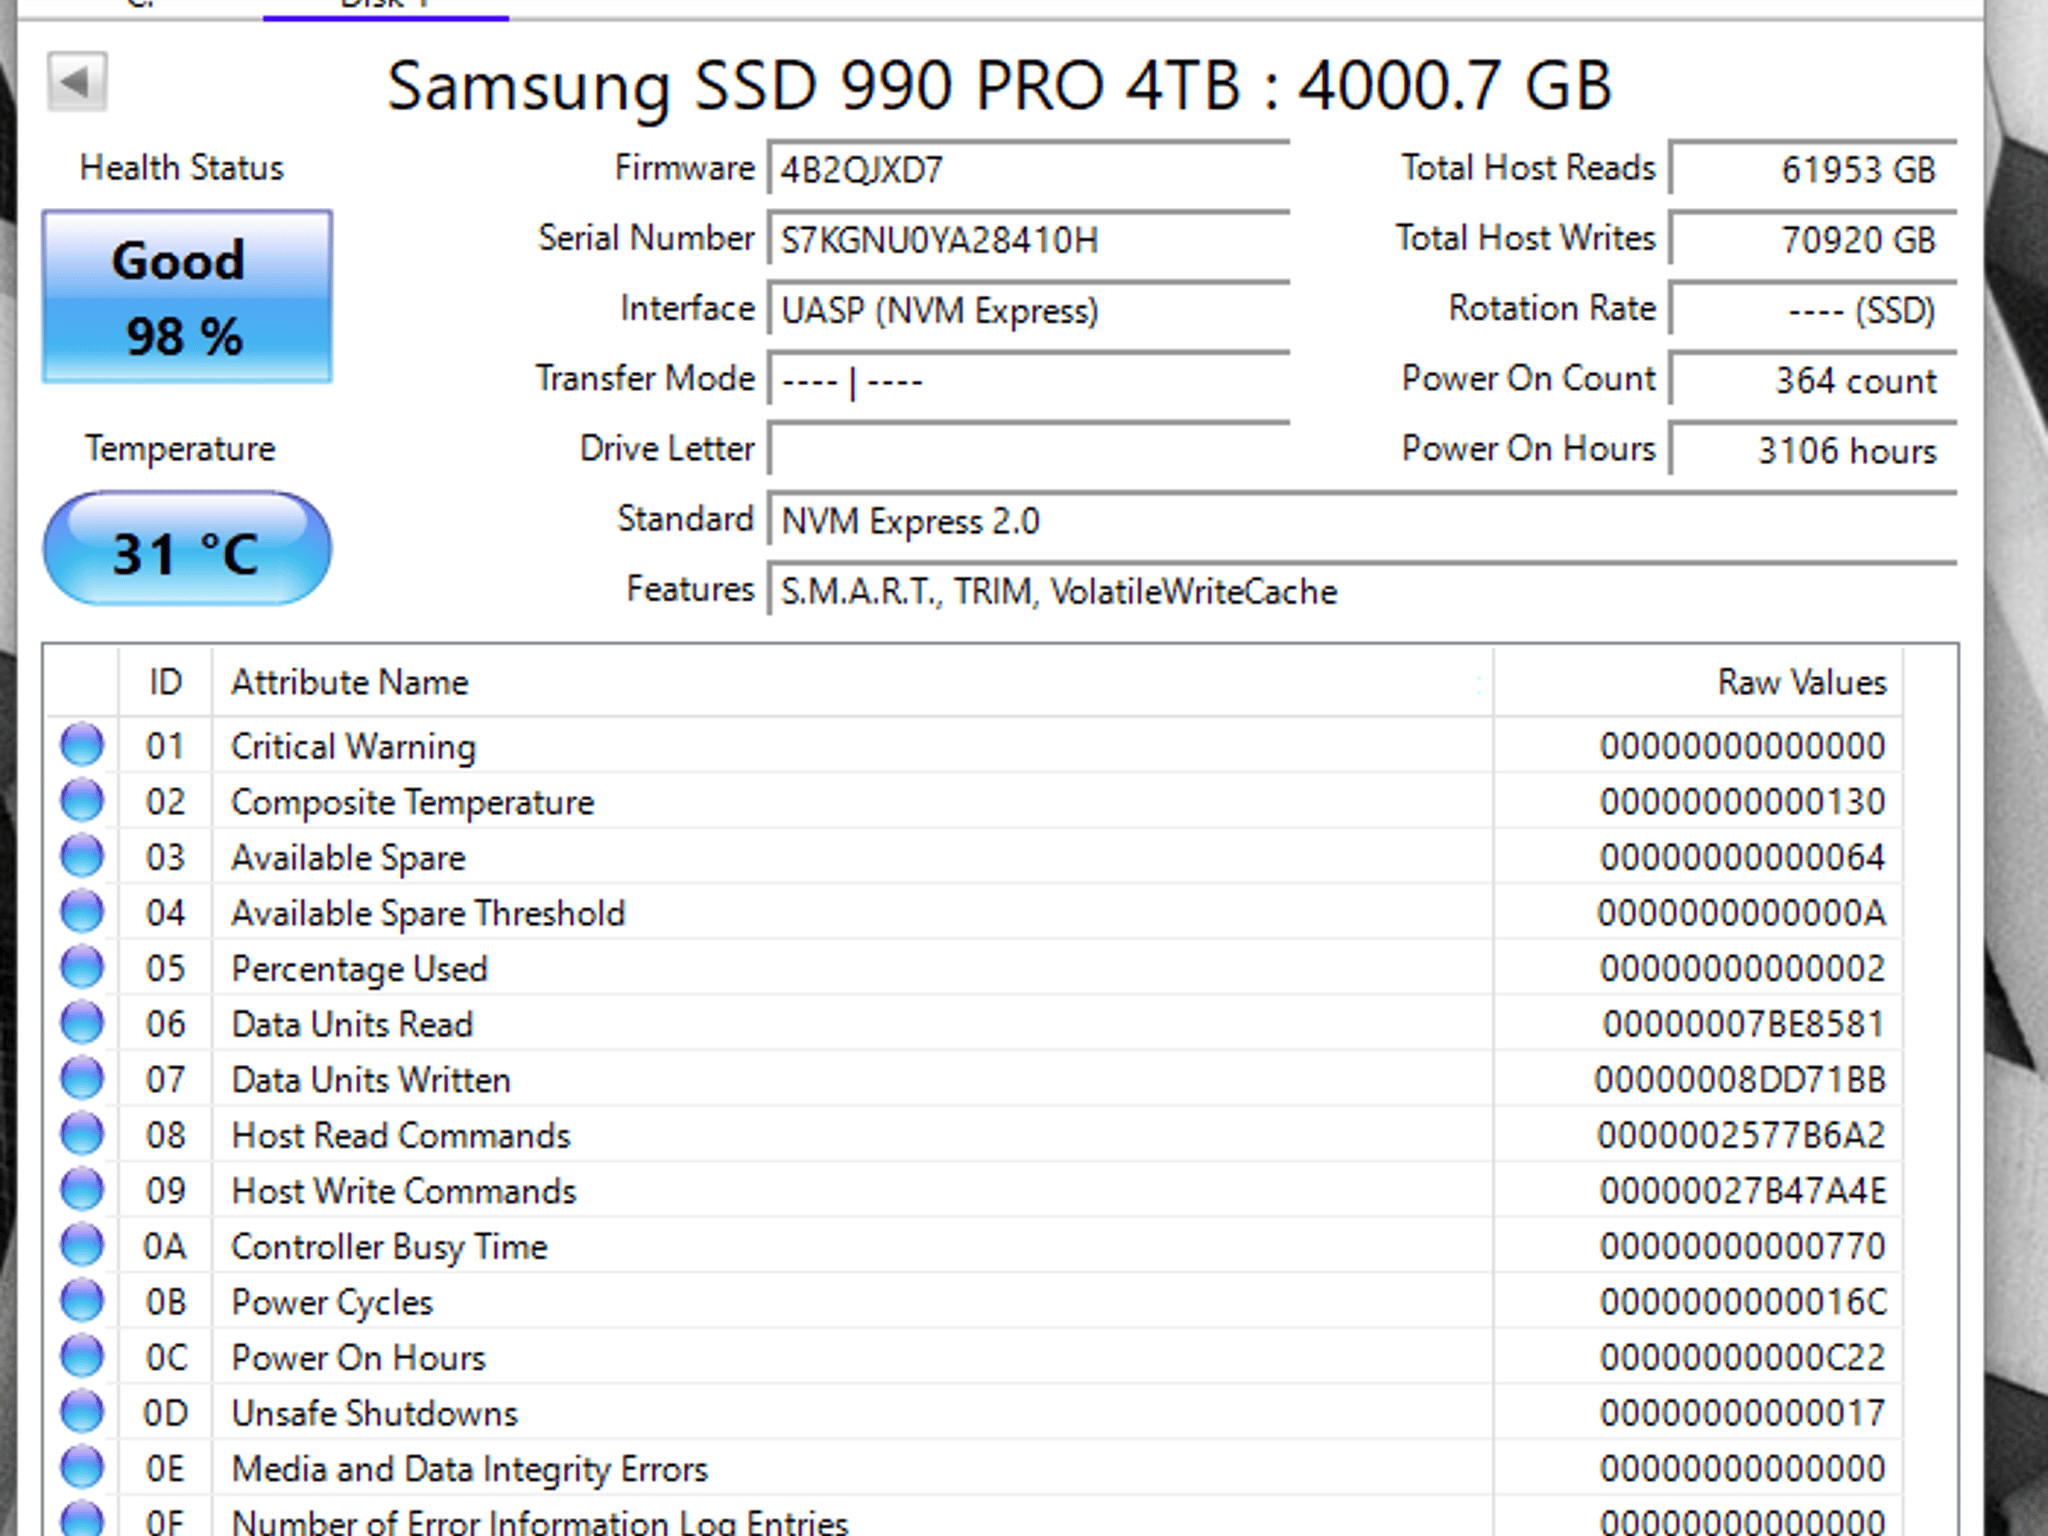Click raw value 000000000000A
2048x1536 pixels.
pyautogui.click(x=1741, y=913)
